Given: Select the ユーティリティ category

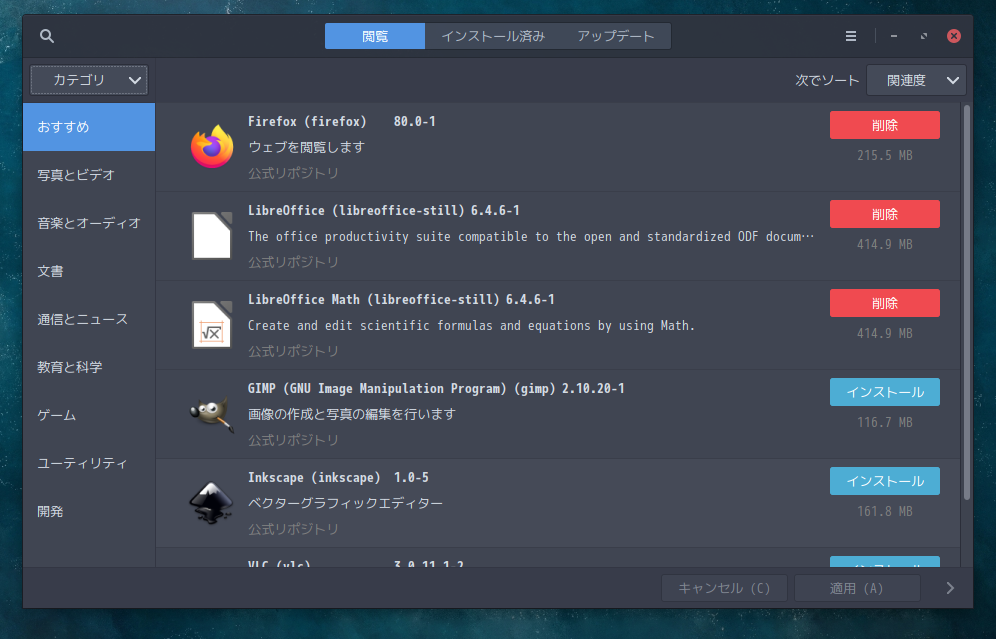Looking at the screenshot, I should (x=89, y=463).
